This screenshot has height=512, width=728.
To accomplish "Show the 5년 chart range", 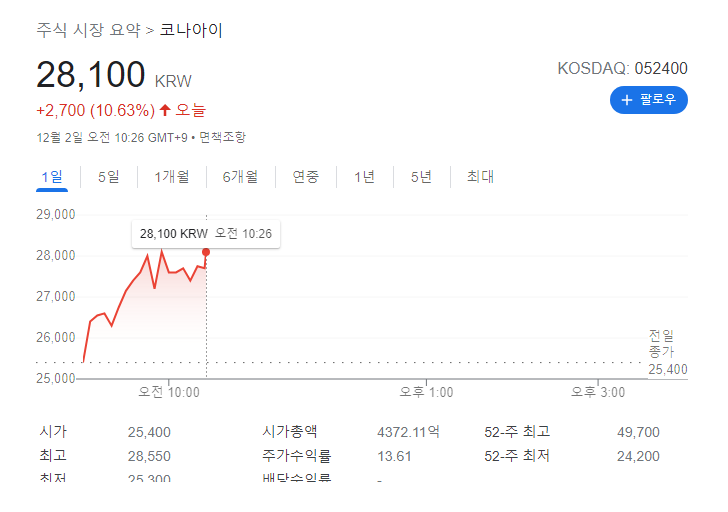I will [422, 177].
